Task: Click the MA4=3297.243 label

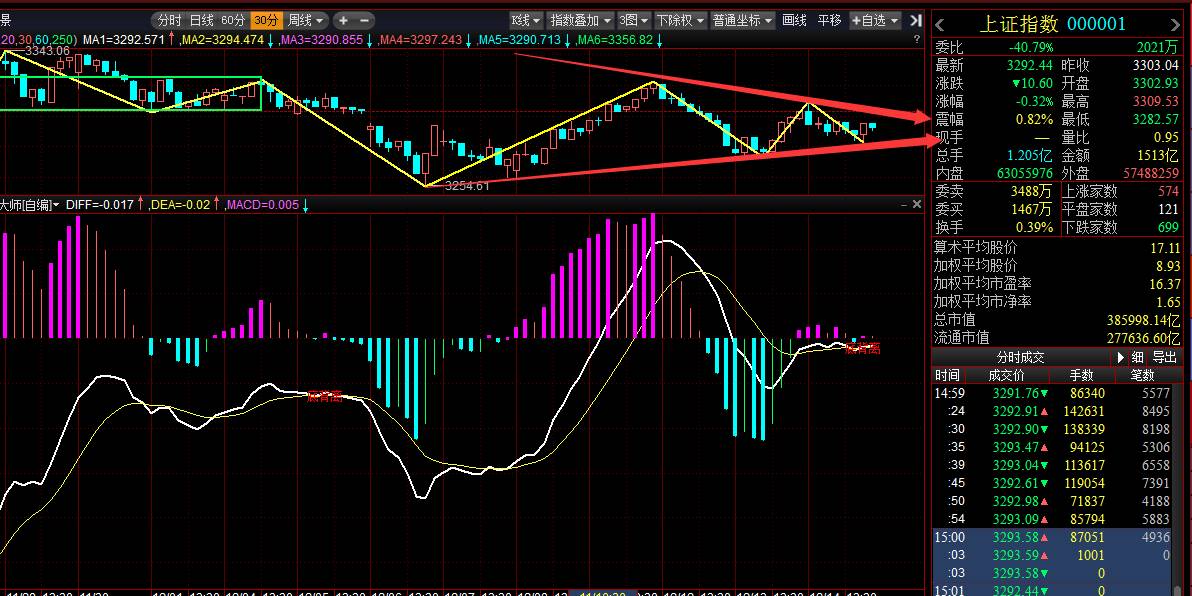Action: point(420,40)
